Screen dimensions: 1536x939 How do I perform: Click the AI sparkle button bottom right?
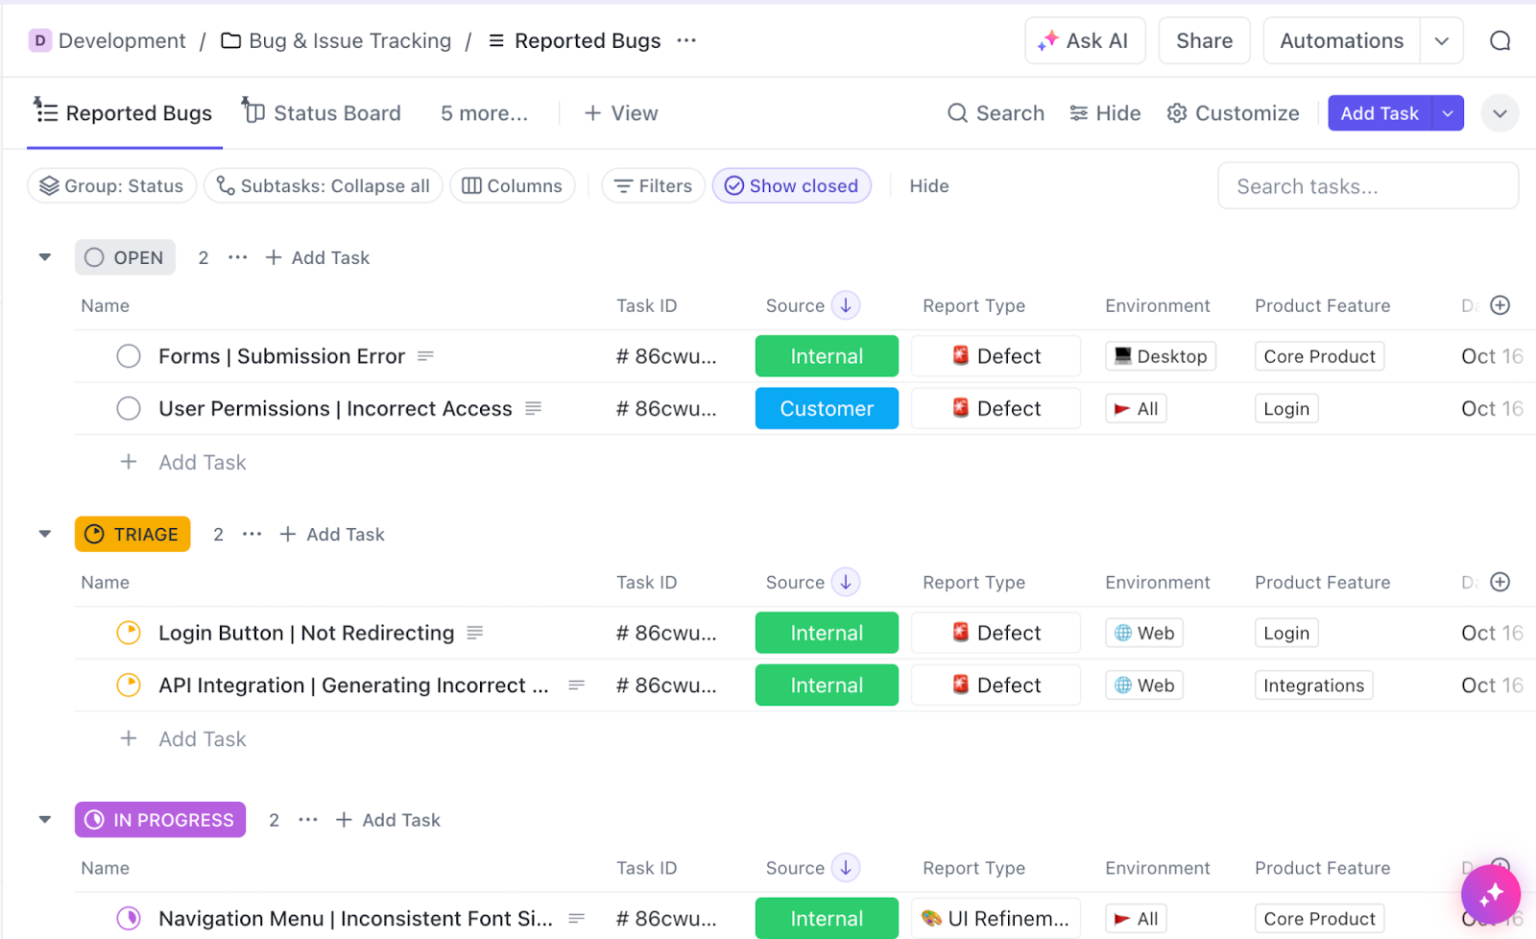pos(1490,893)
